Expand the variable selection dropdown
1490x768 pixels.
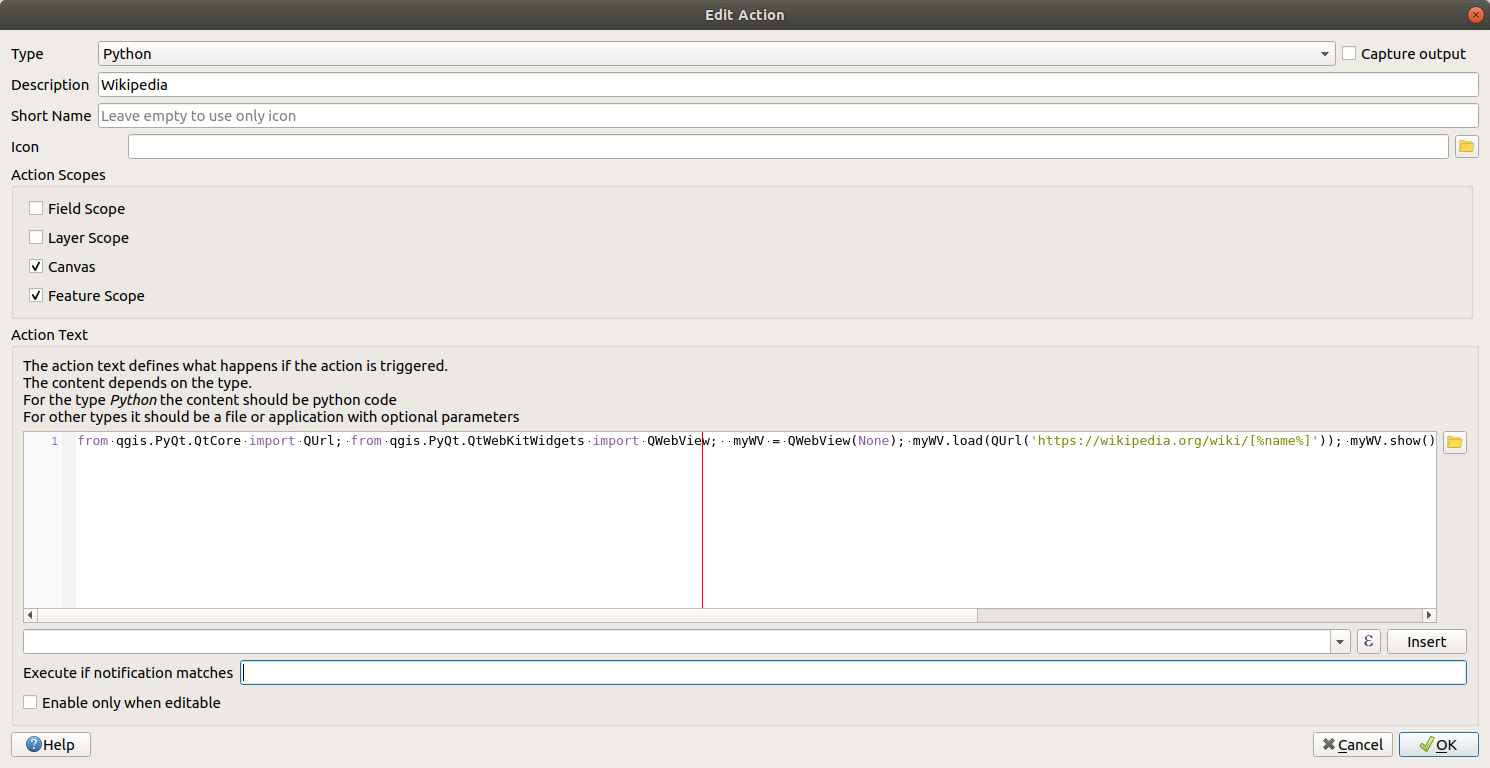(x=1339, y=641)
